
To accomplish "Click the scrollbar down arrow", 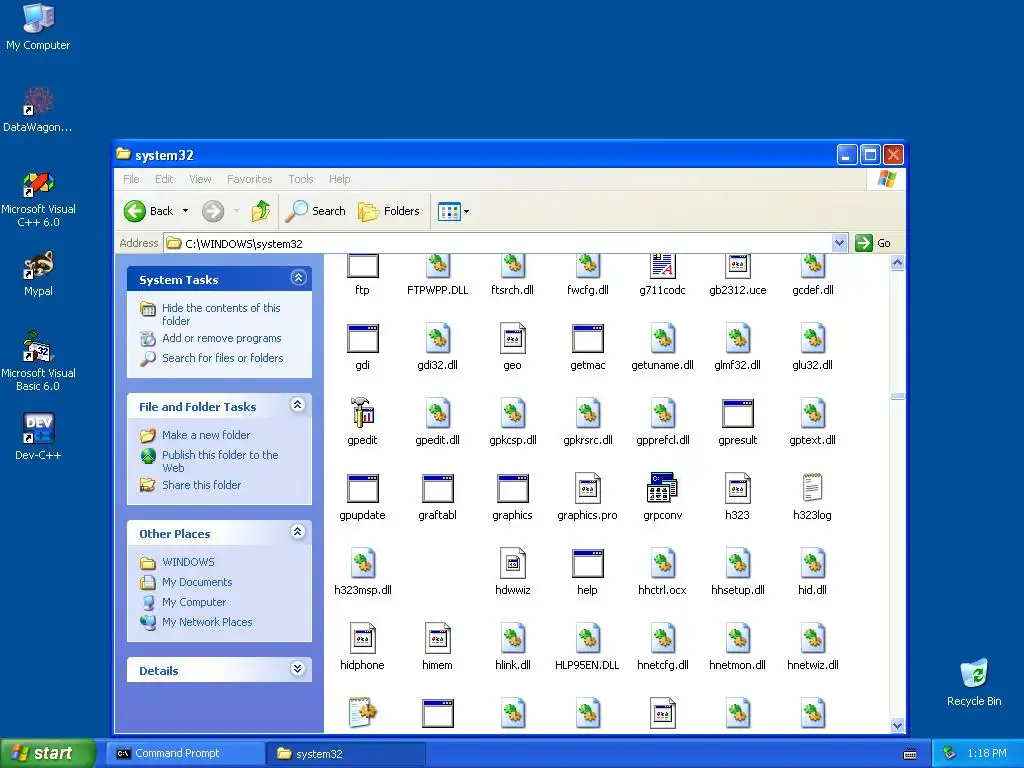I will (x=897, y=725).
